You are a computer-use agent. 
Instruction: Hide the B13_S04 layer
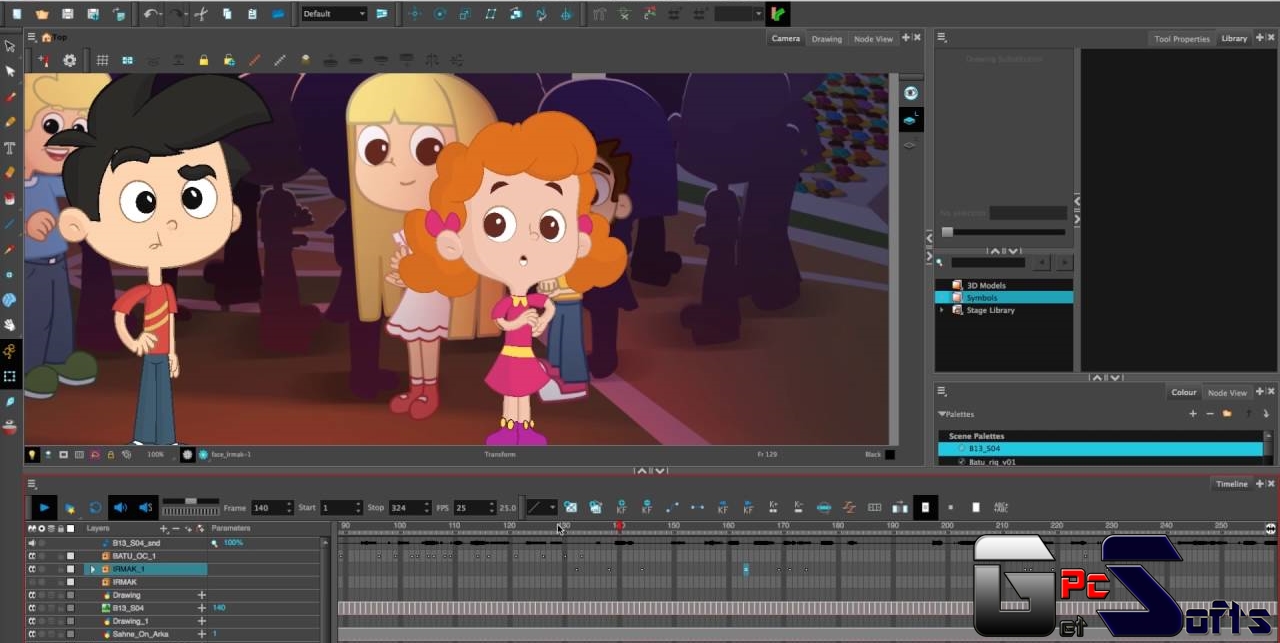31,608
